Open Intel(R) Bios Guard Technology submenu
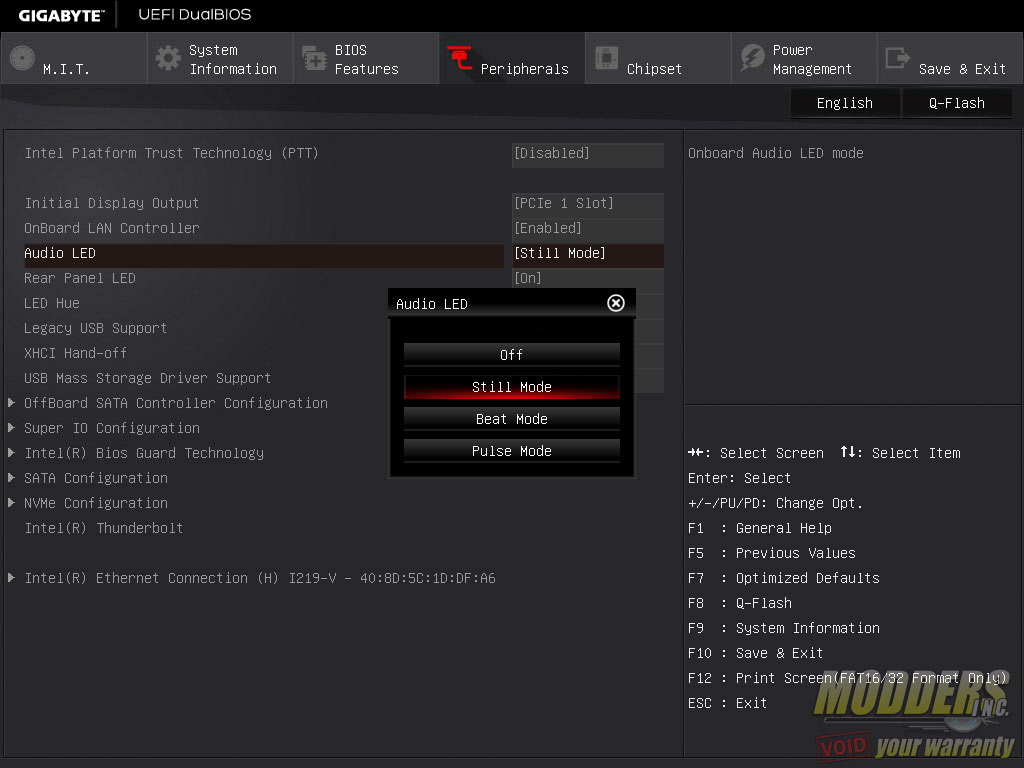 click(x=144, y=453)
